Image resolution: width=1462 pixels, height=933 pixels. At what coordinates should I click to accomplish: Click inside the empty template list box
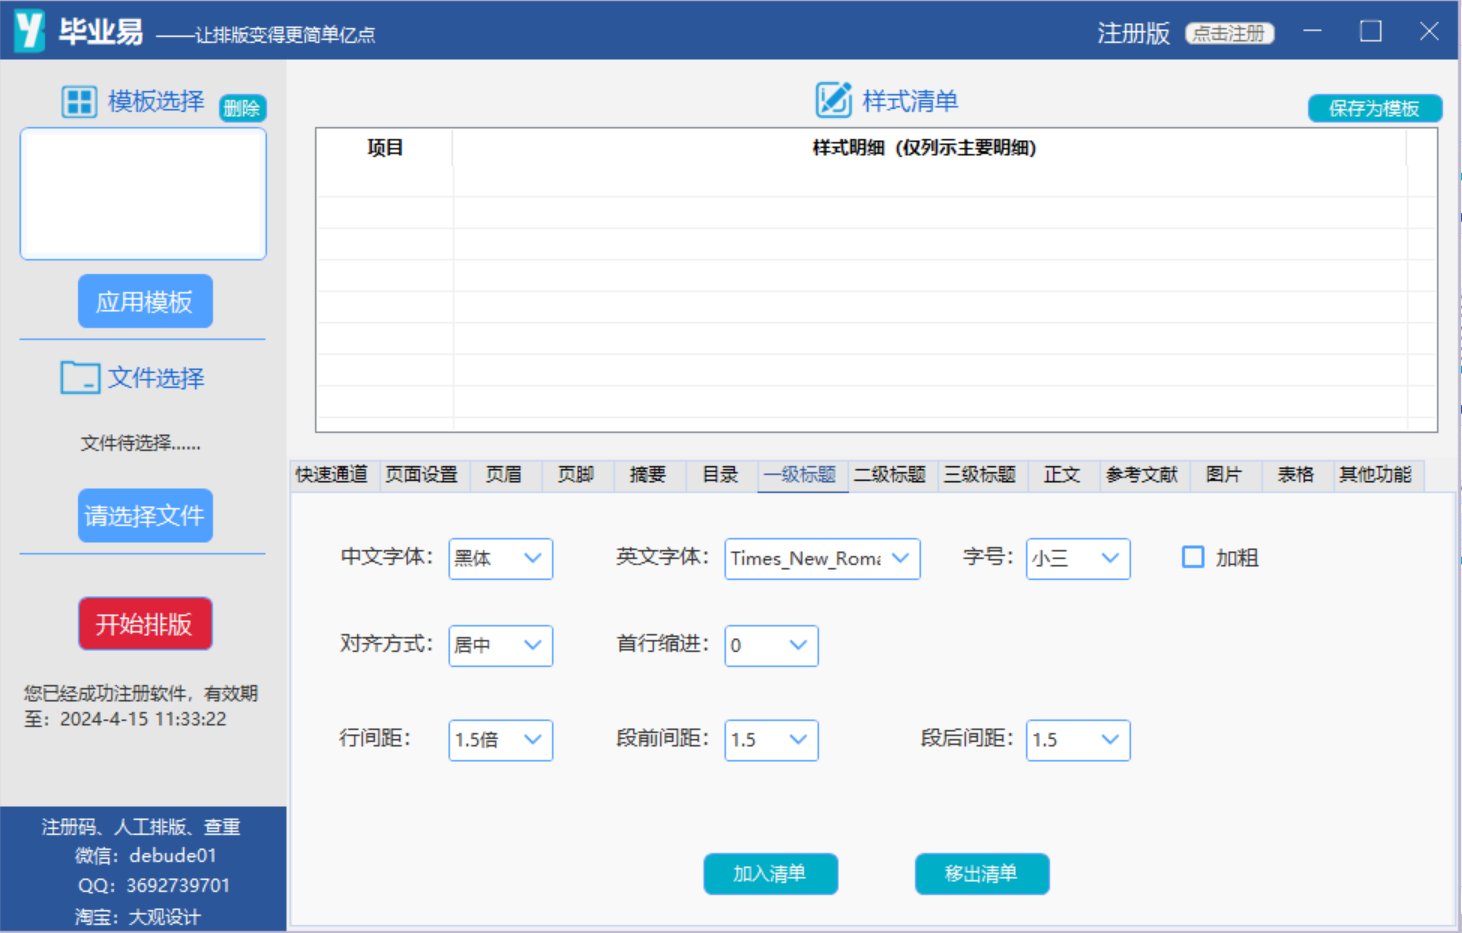pyautogui.click(x=143, y=194)
